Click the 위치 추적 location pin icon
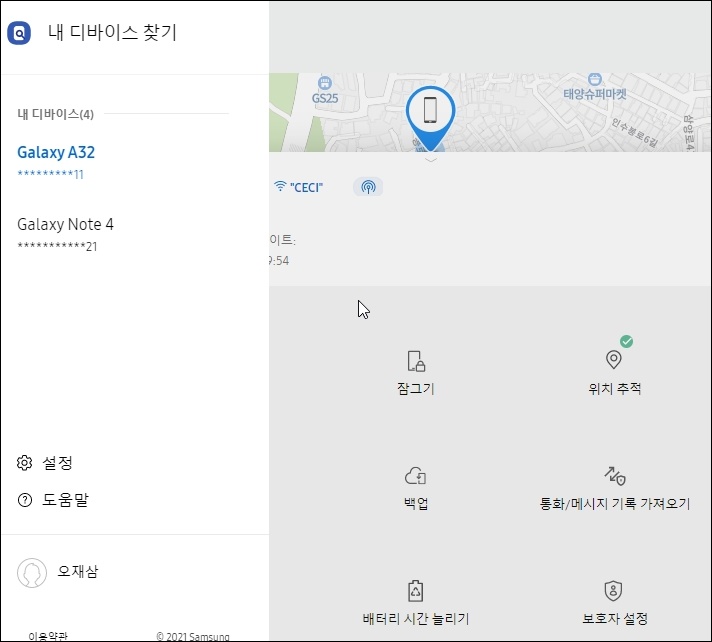Screen dimensions: 712x642 (614, 360)
